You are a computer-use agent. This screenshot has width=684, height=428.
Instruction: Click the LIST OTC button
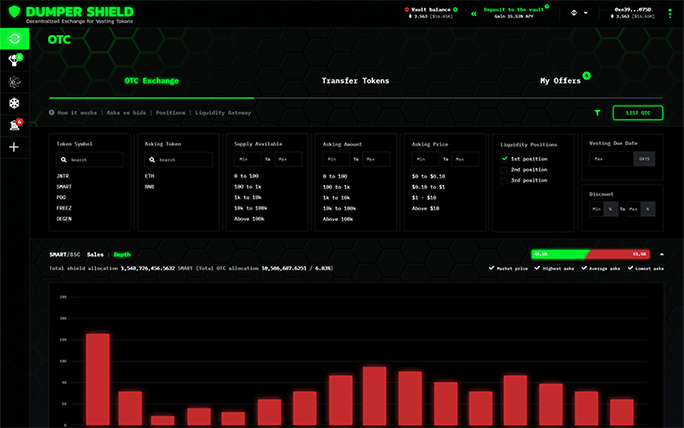[x=638, y=113]
